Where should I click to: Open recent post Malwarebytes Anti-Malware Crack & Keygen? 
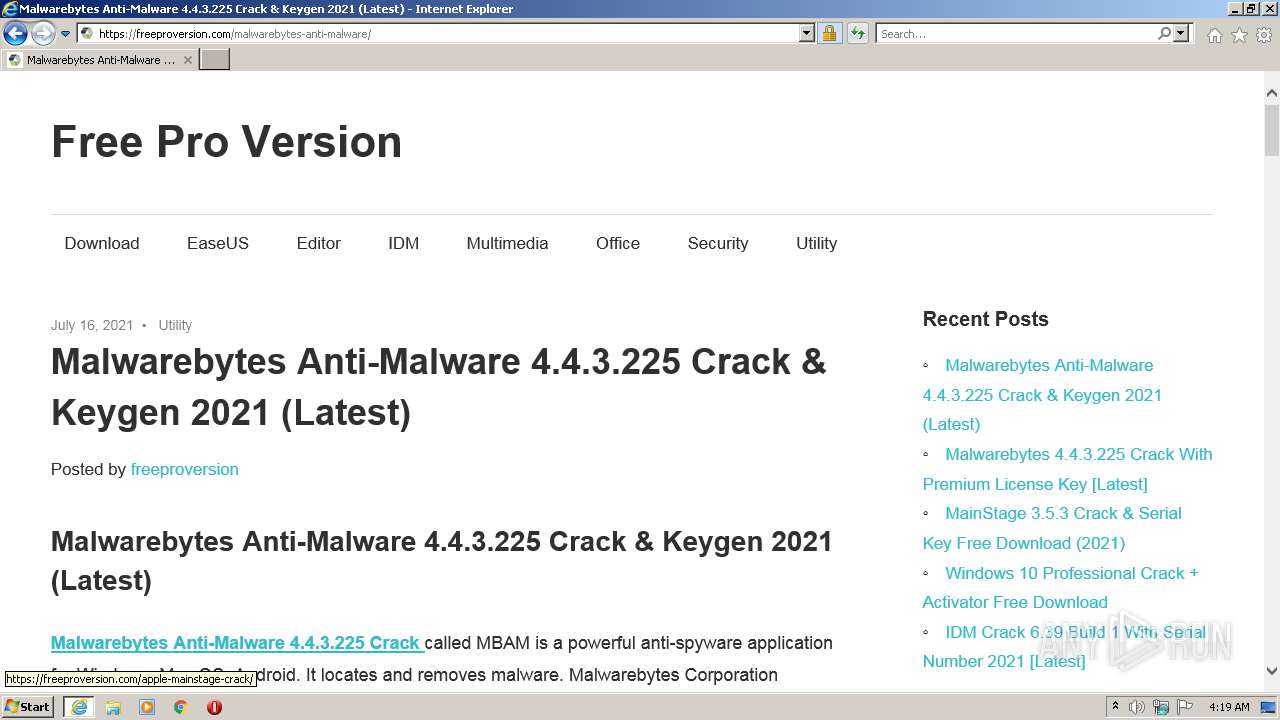coord(1042,395)
